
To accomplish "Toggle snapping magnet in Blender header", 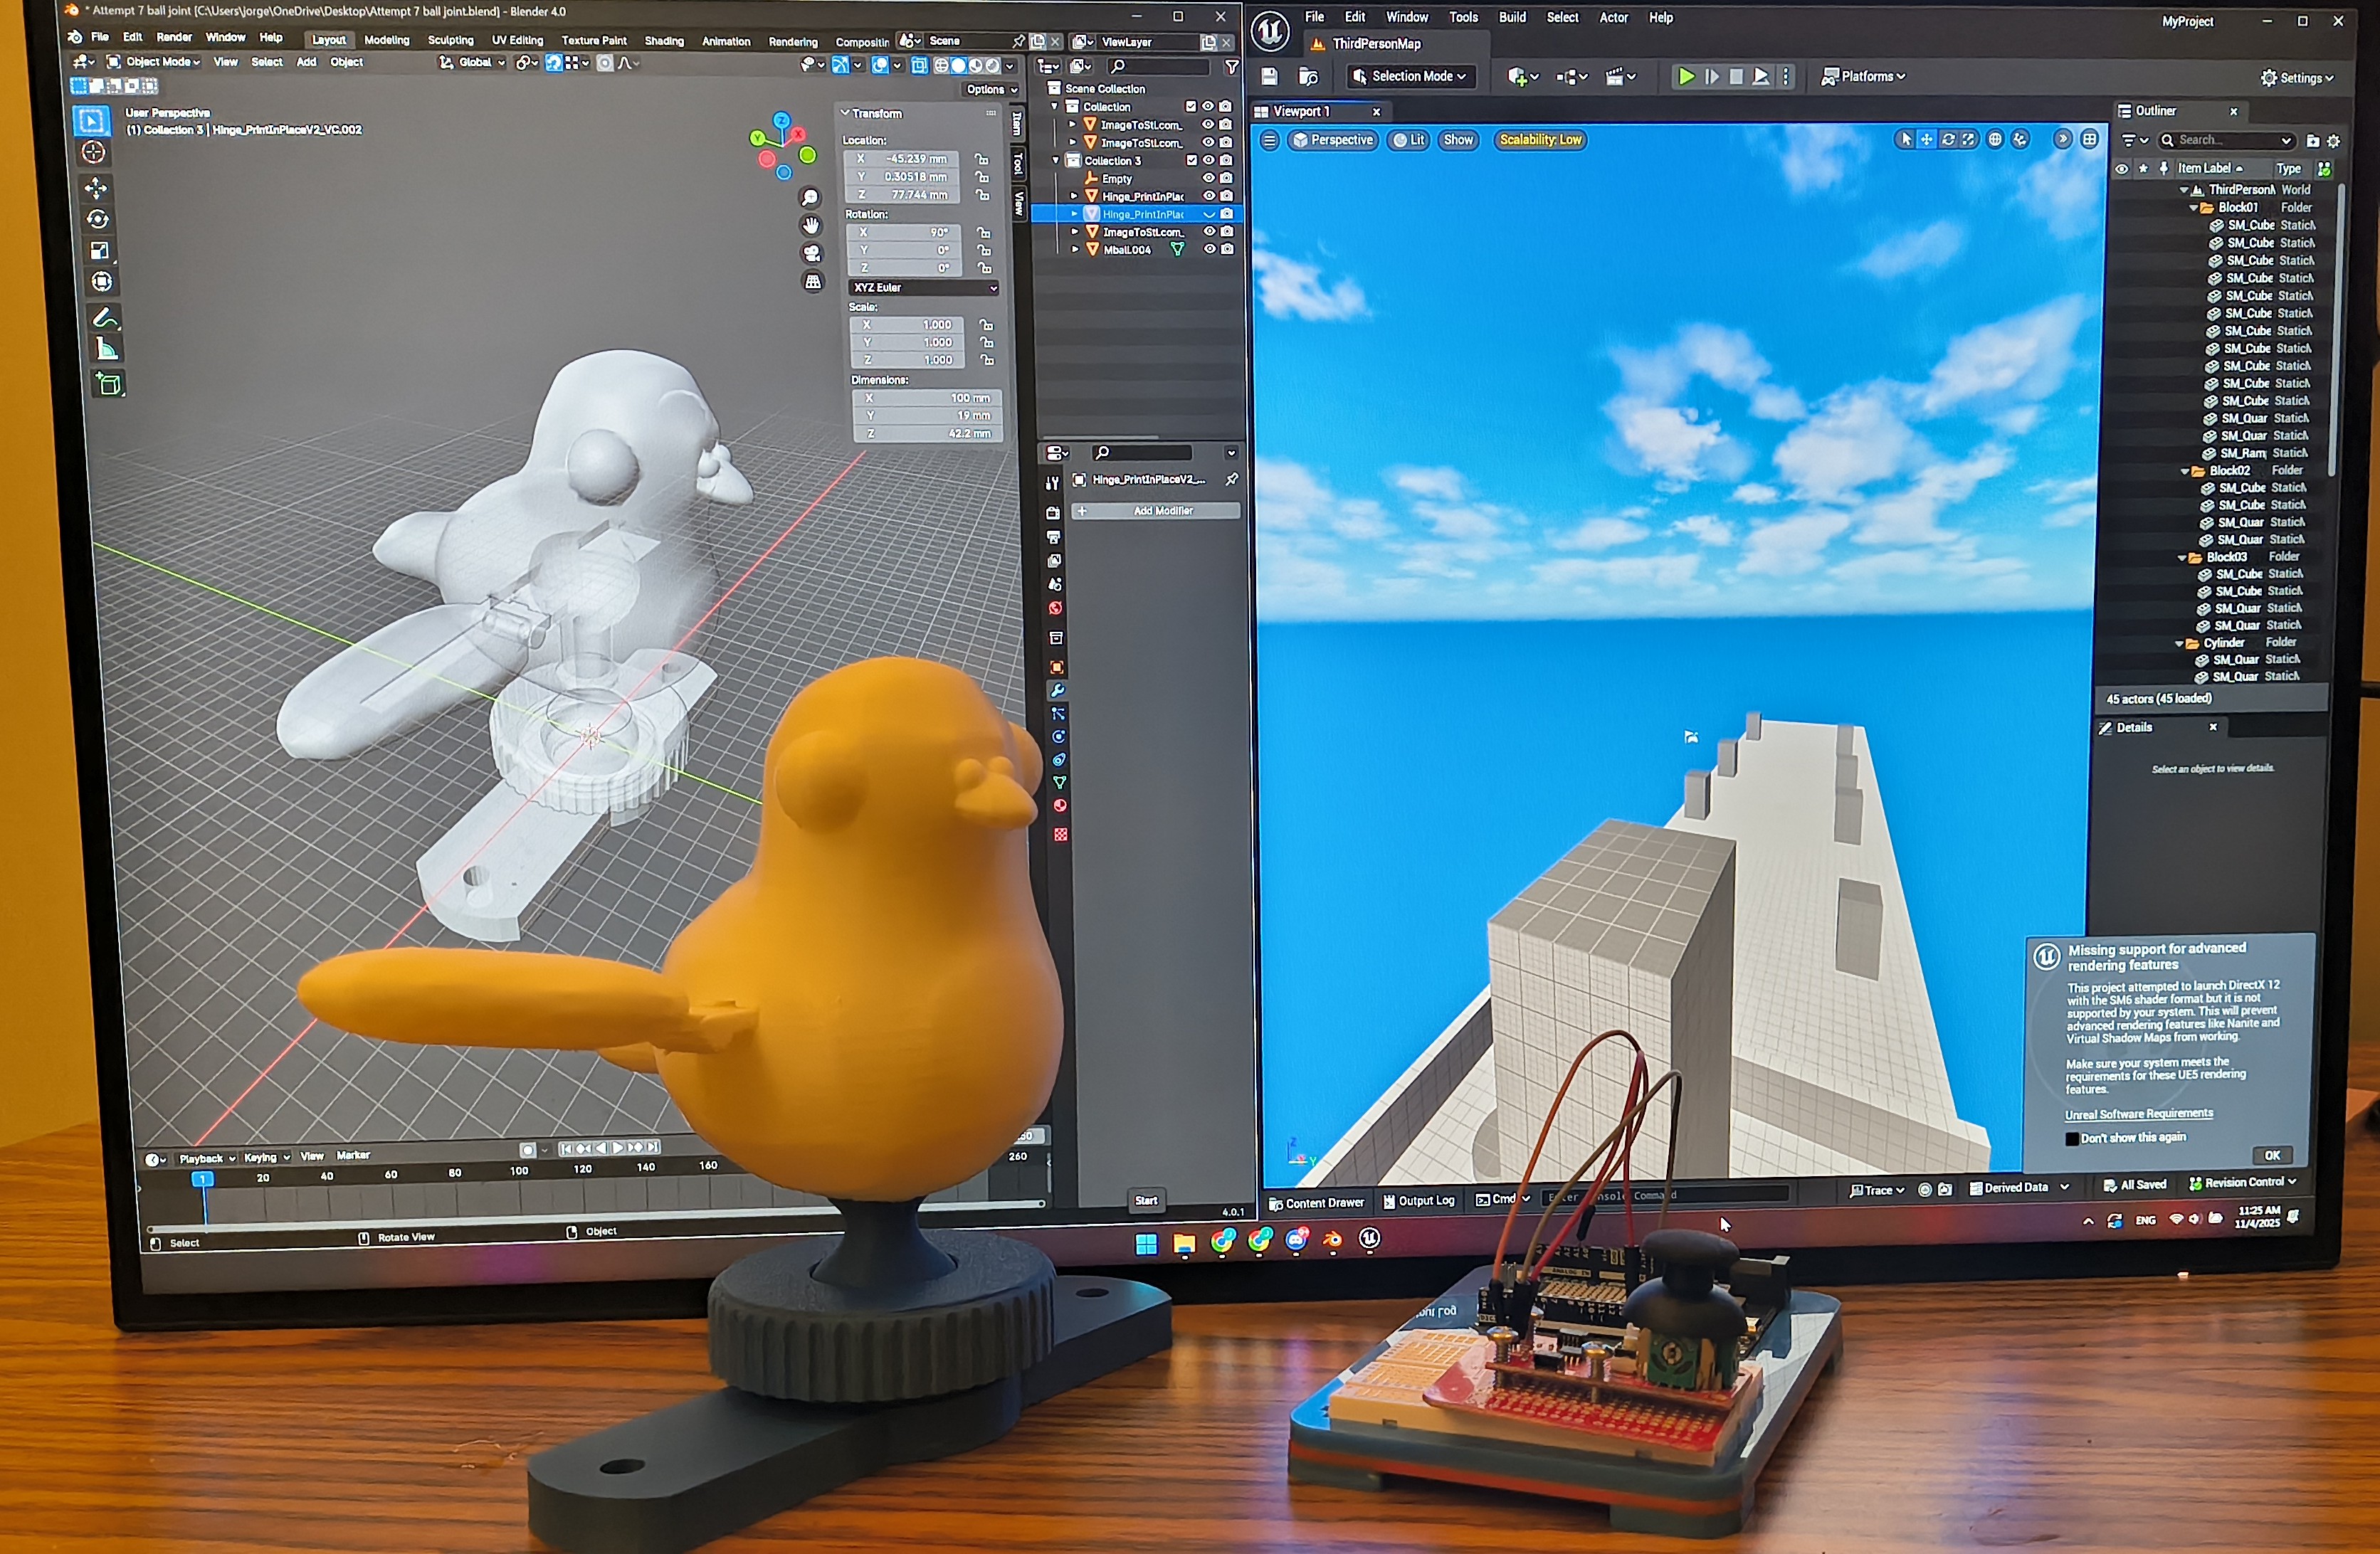I will tap(553, 63).
